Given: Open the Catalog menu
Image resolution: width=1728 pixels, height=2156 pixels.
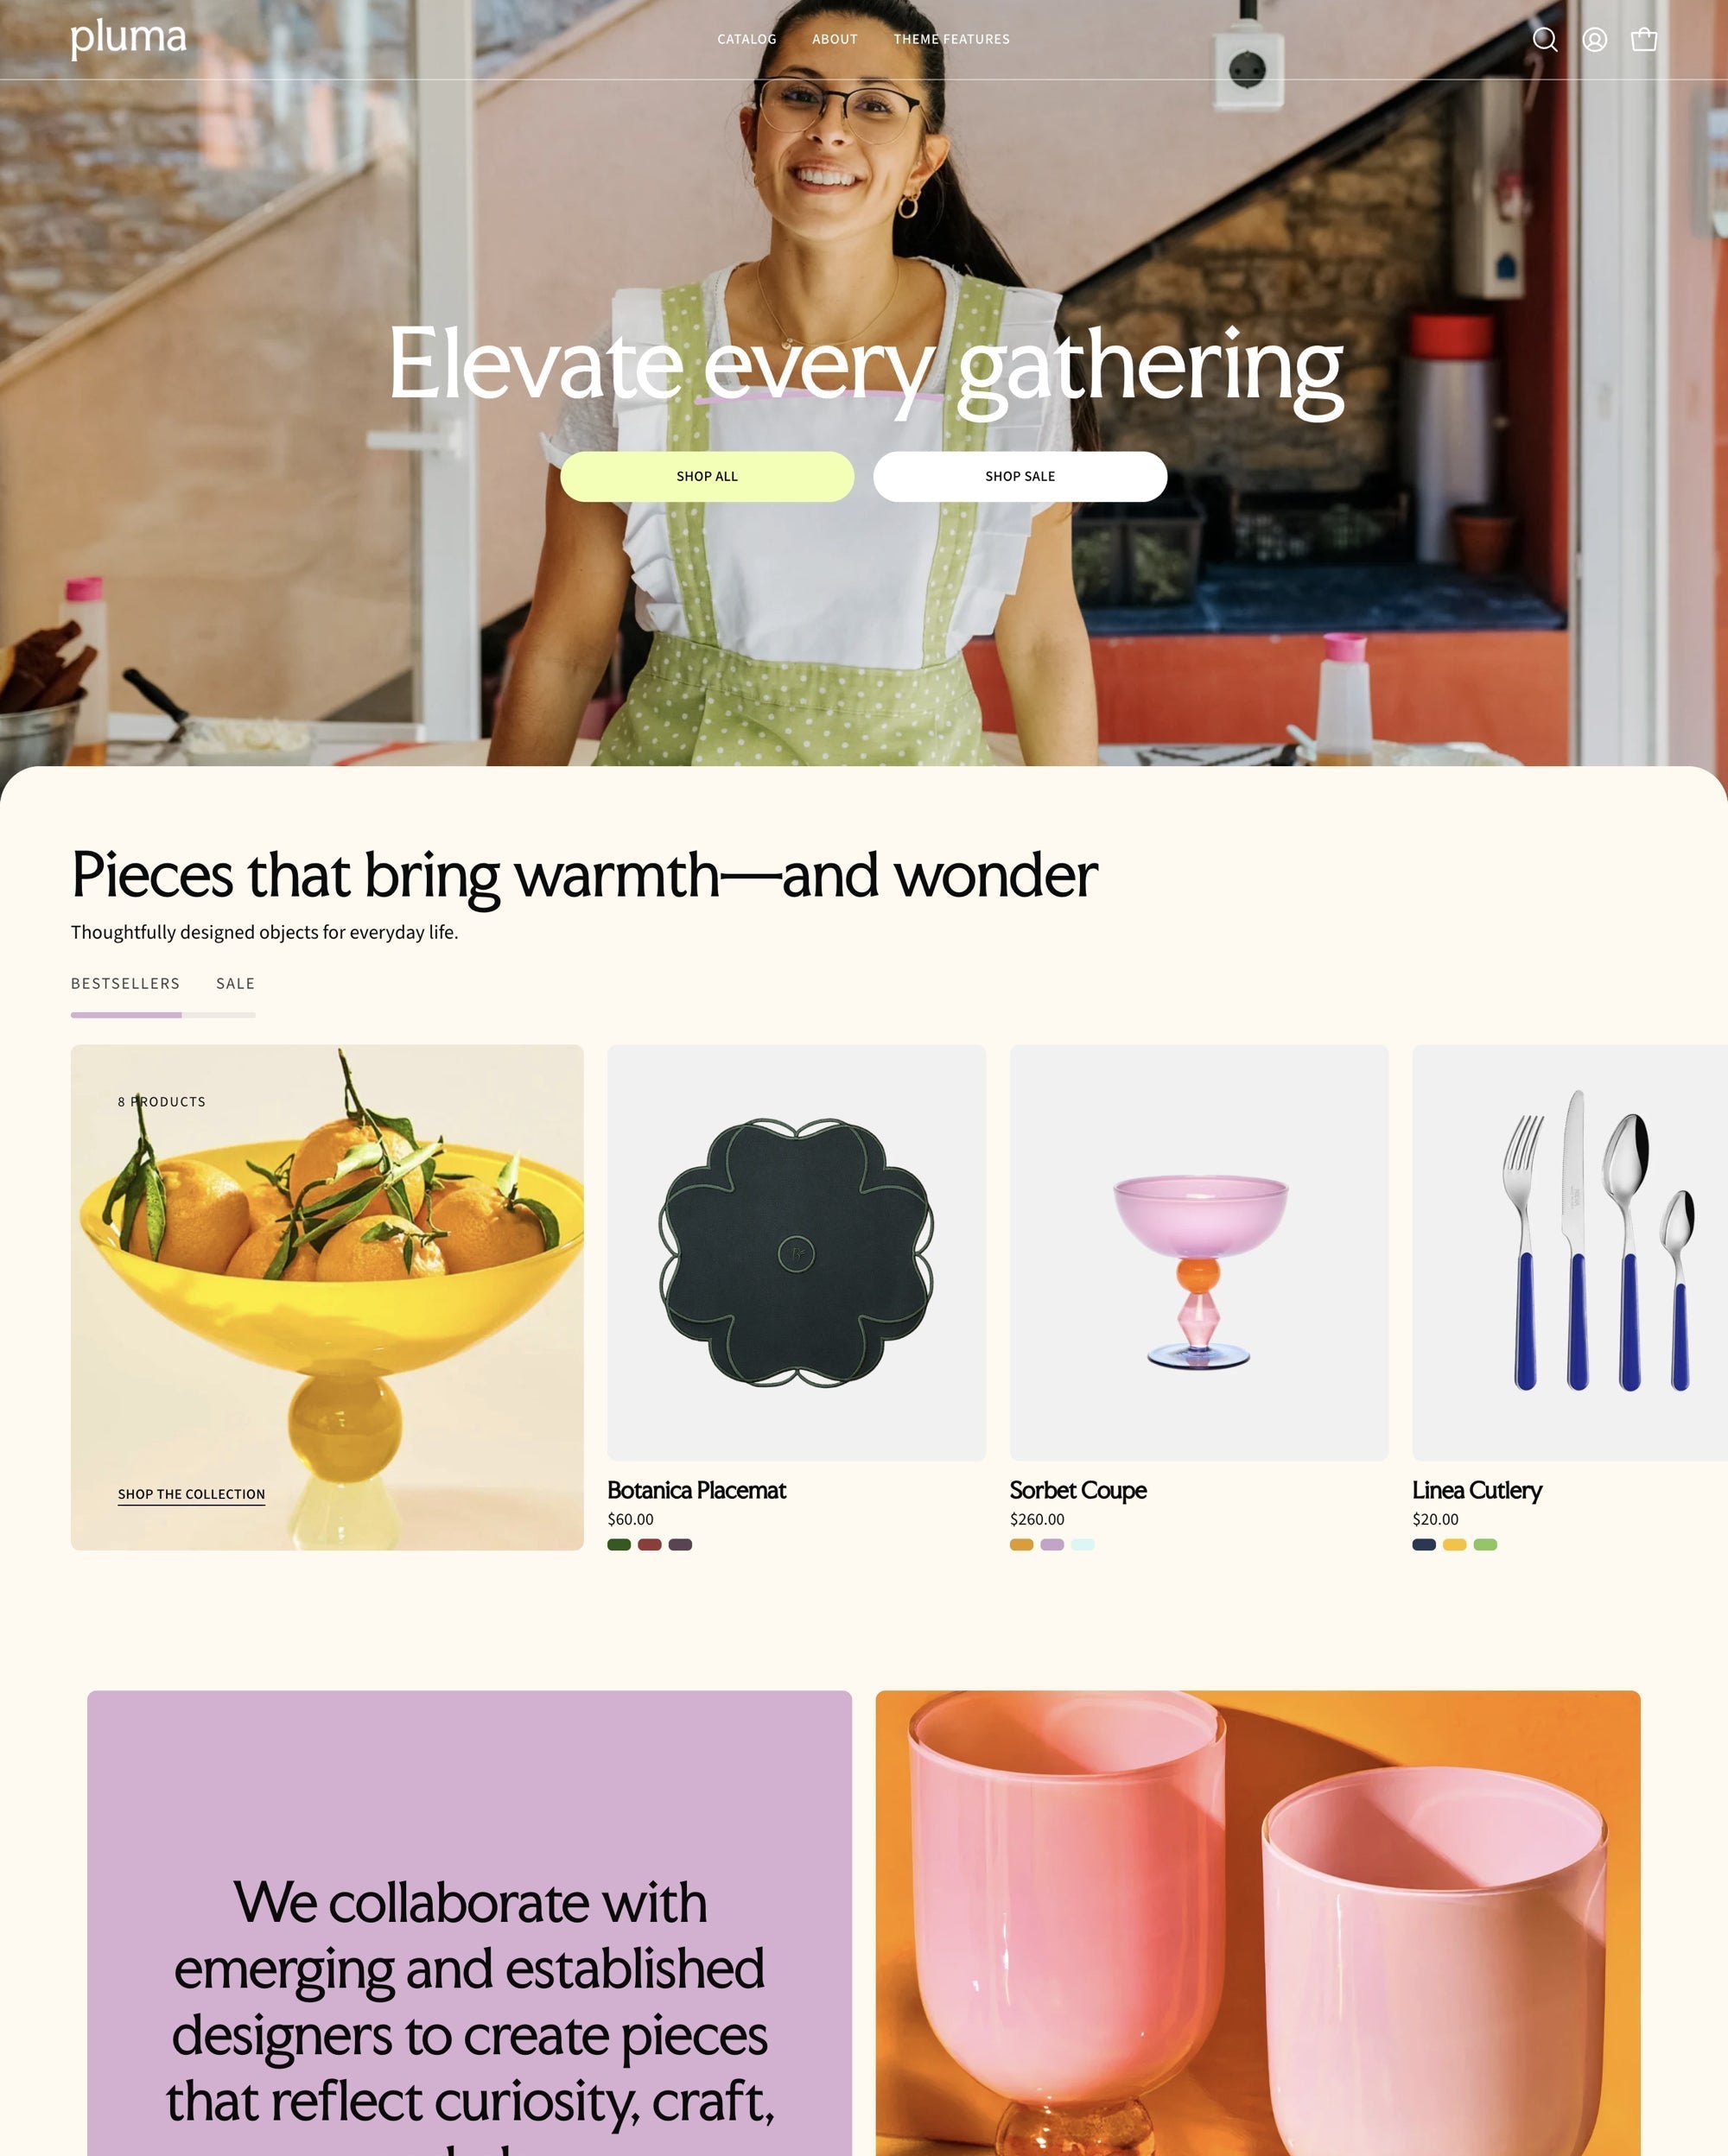Looking at the screenshot, I should pos(747,39).
